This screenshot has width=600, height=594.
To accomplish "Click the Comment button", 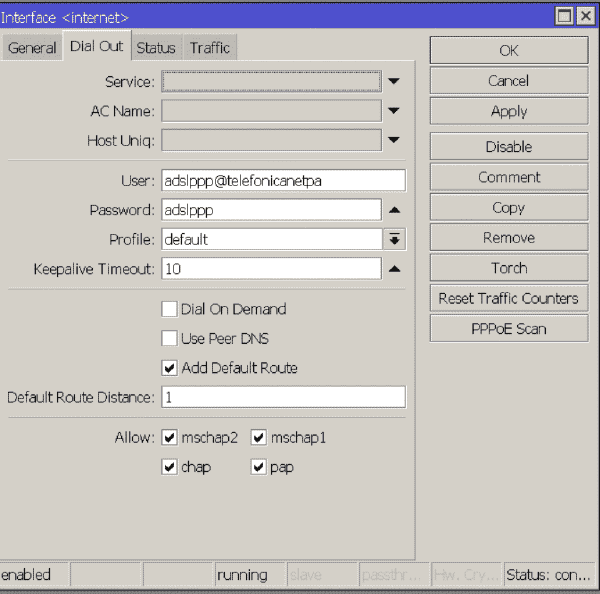I will pos(509,177).
